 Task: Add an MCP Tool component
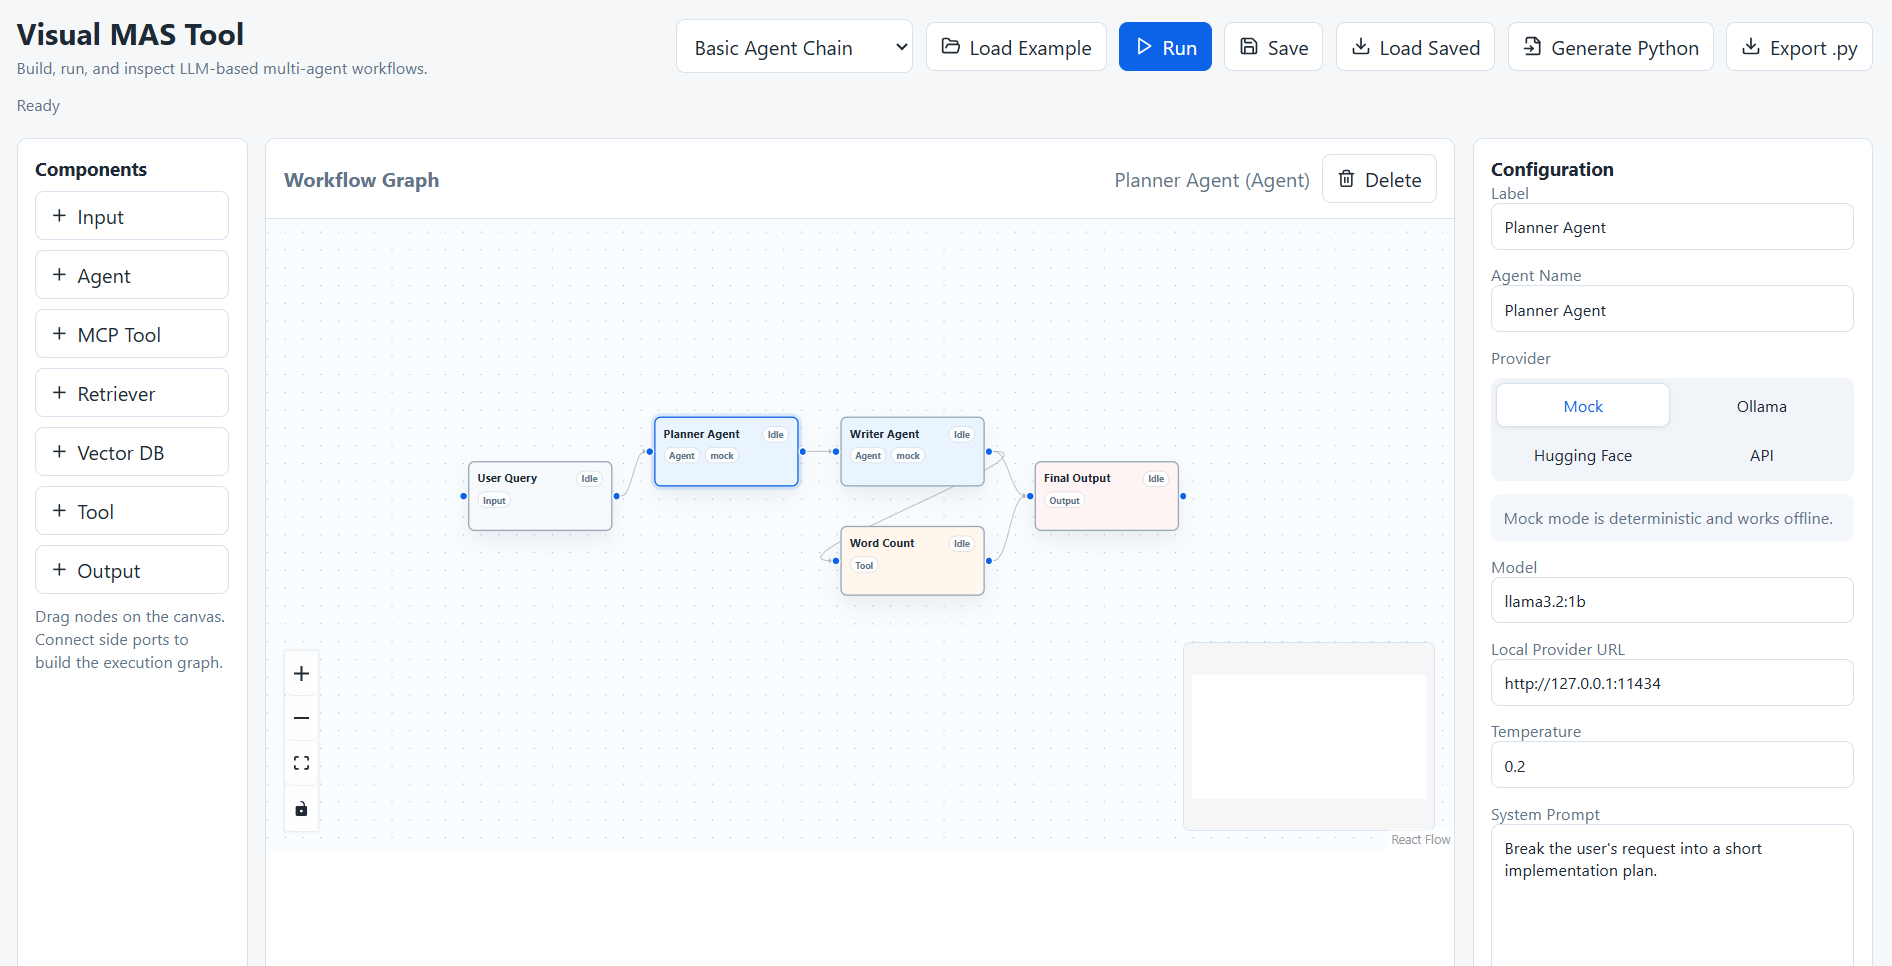[x=132, y=334]
